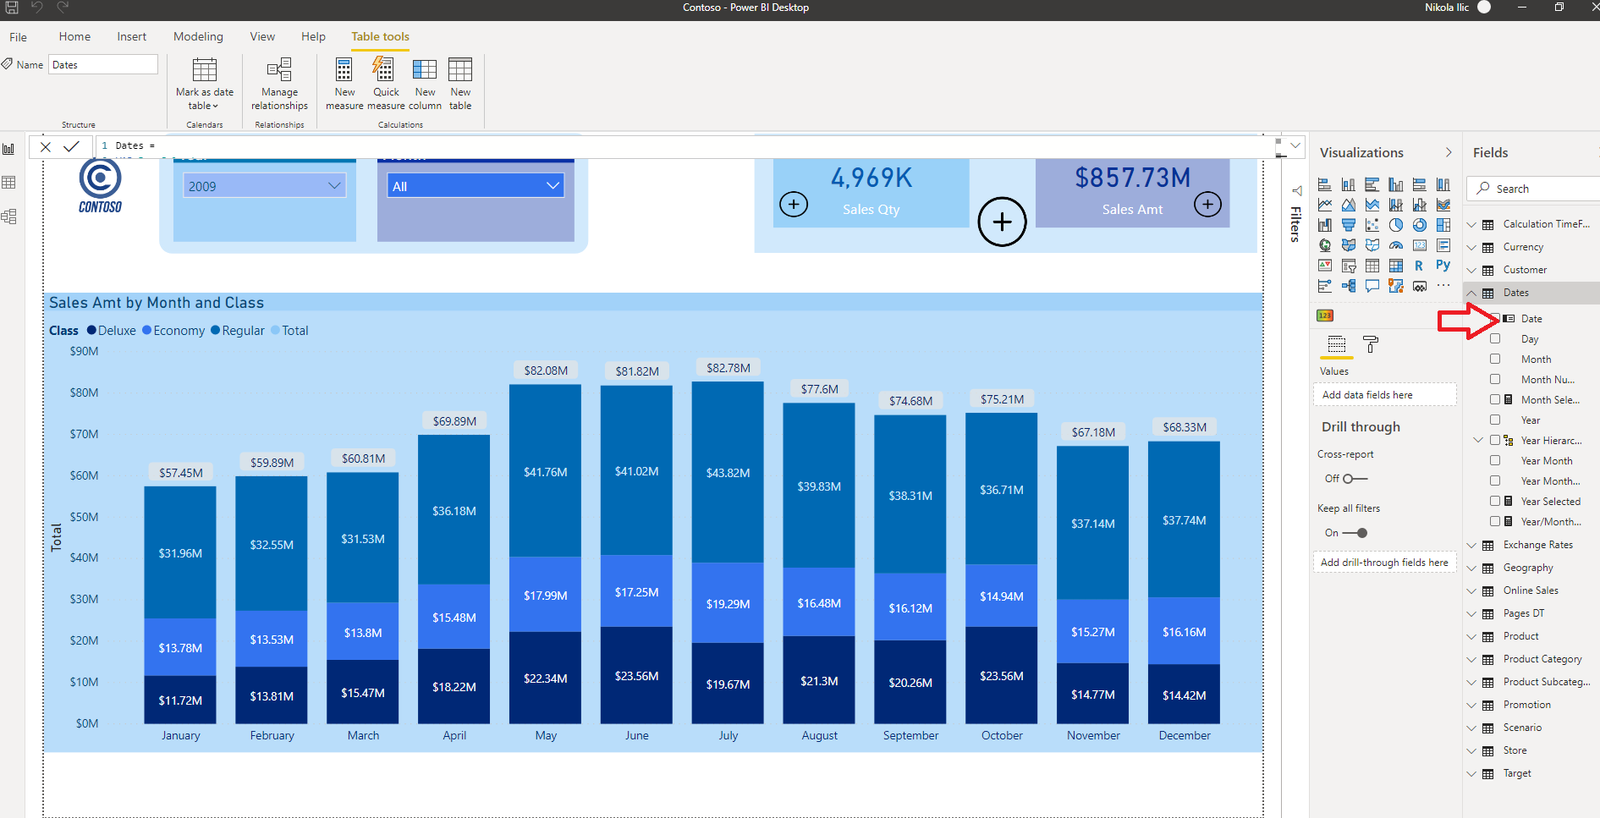
Task: Open the 2009 year slicer dropdown
Action: pyautogui.click(x=335, y=186)
